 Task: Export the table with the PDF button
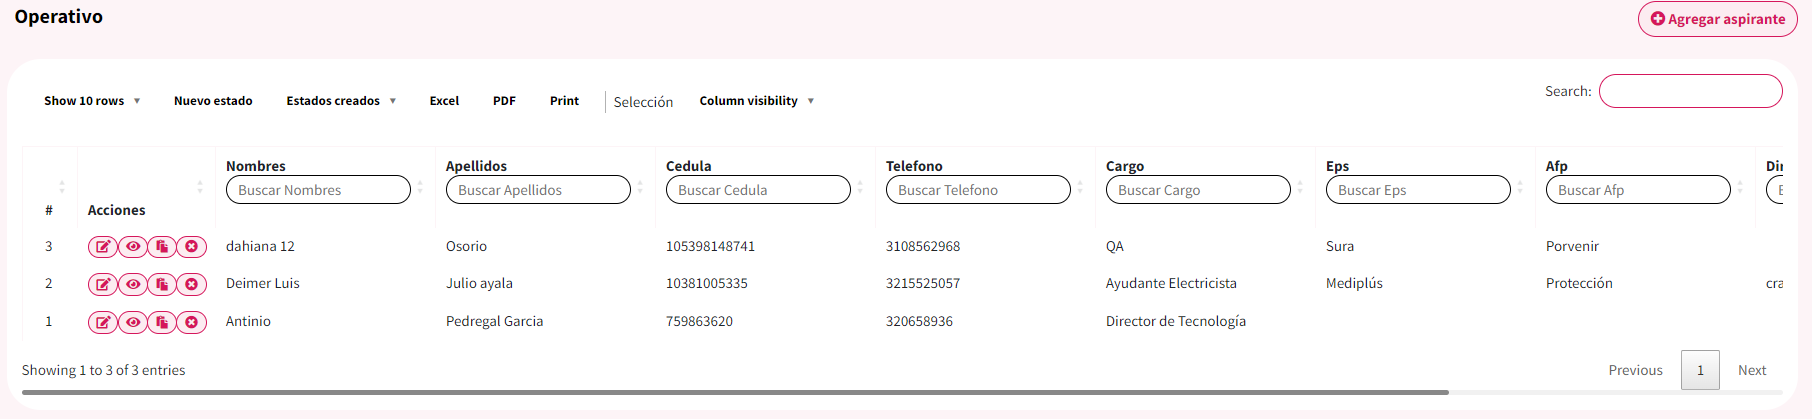tap(504, 101)
